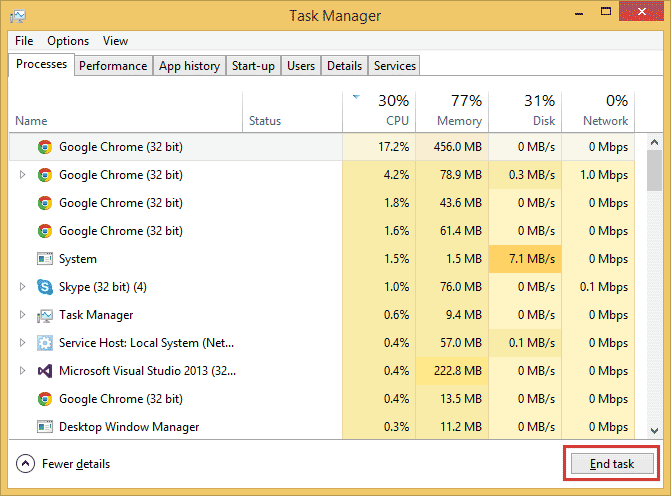This screenshot has width=671, height=496.
Task: Collapse view with Fewer details toggle
Action: click(63, 464)
